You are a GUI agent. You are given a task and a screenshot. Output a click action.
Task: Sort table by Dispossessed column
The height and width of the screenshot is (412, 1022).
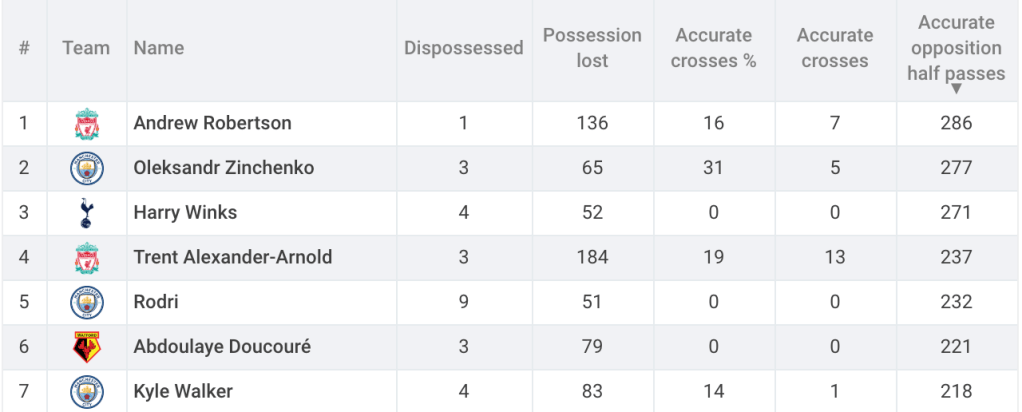coord(463,48)
